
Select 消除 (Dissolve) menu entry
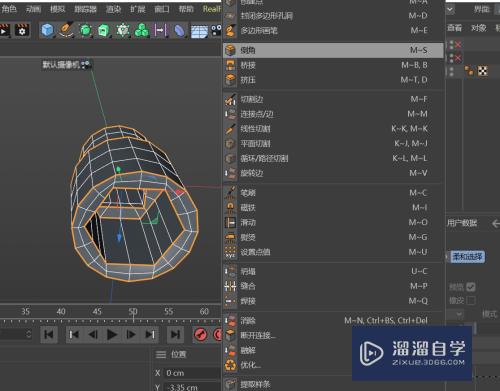point(333,321)
